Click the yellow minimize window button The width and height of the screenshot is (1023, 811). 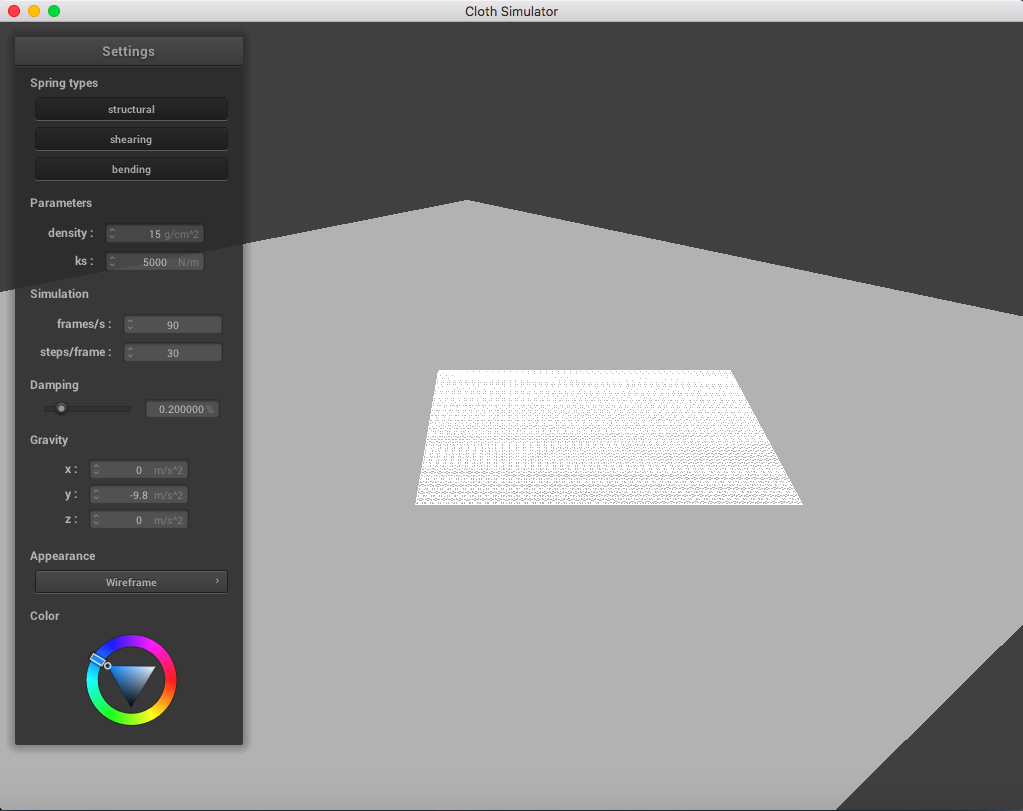click(x=34, y=11)
